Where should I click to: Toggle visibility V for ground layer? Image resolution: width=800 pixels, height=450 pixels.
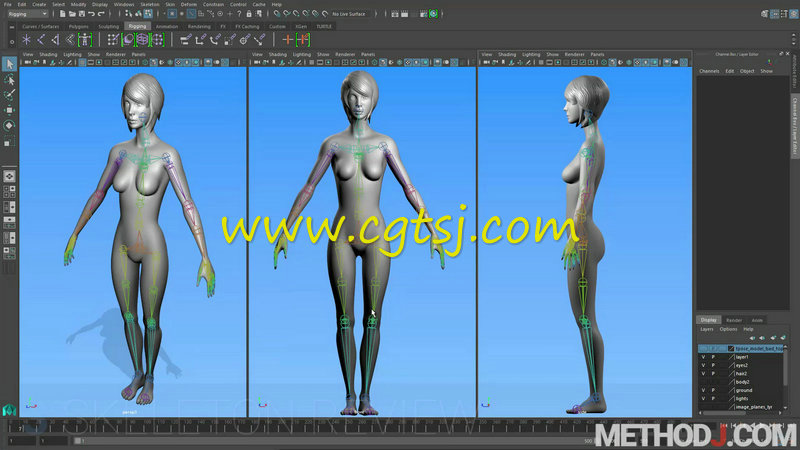703,390
